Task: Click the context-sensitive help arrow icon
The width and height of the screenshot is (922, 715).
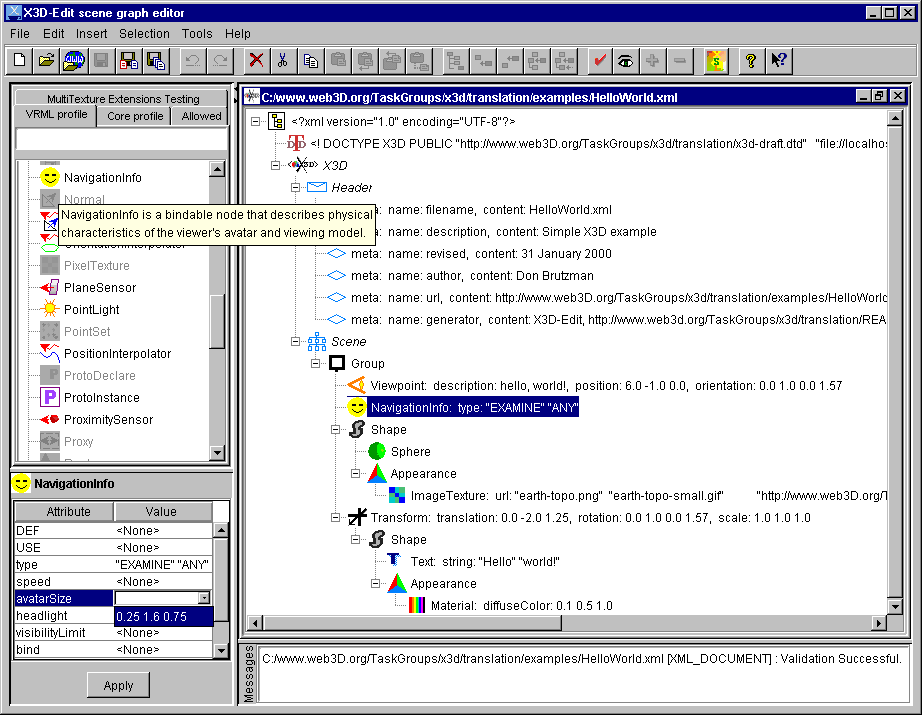Action: 779,61
